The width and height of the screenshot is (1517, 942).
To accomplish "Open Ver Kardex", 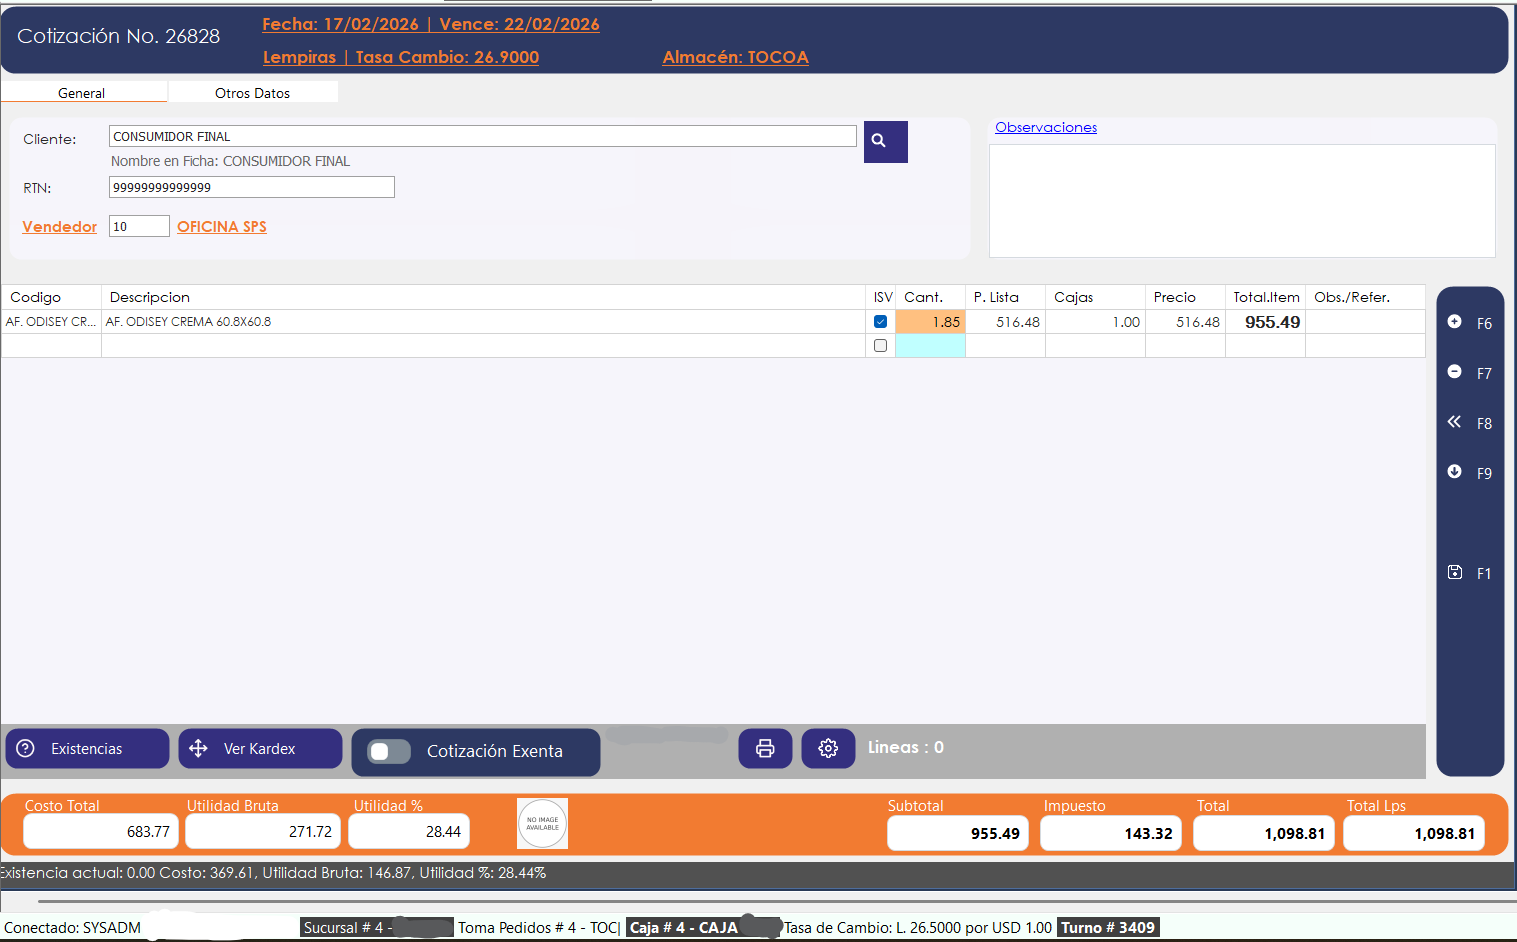I will (x=260, y=749).
